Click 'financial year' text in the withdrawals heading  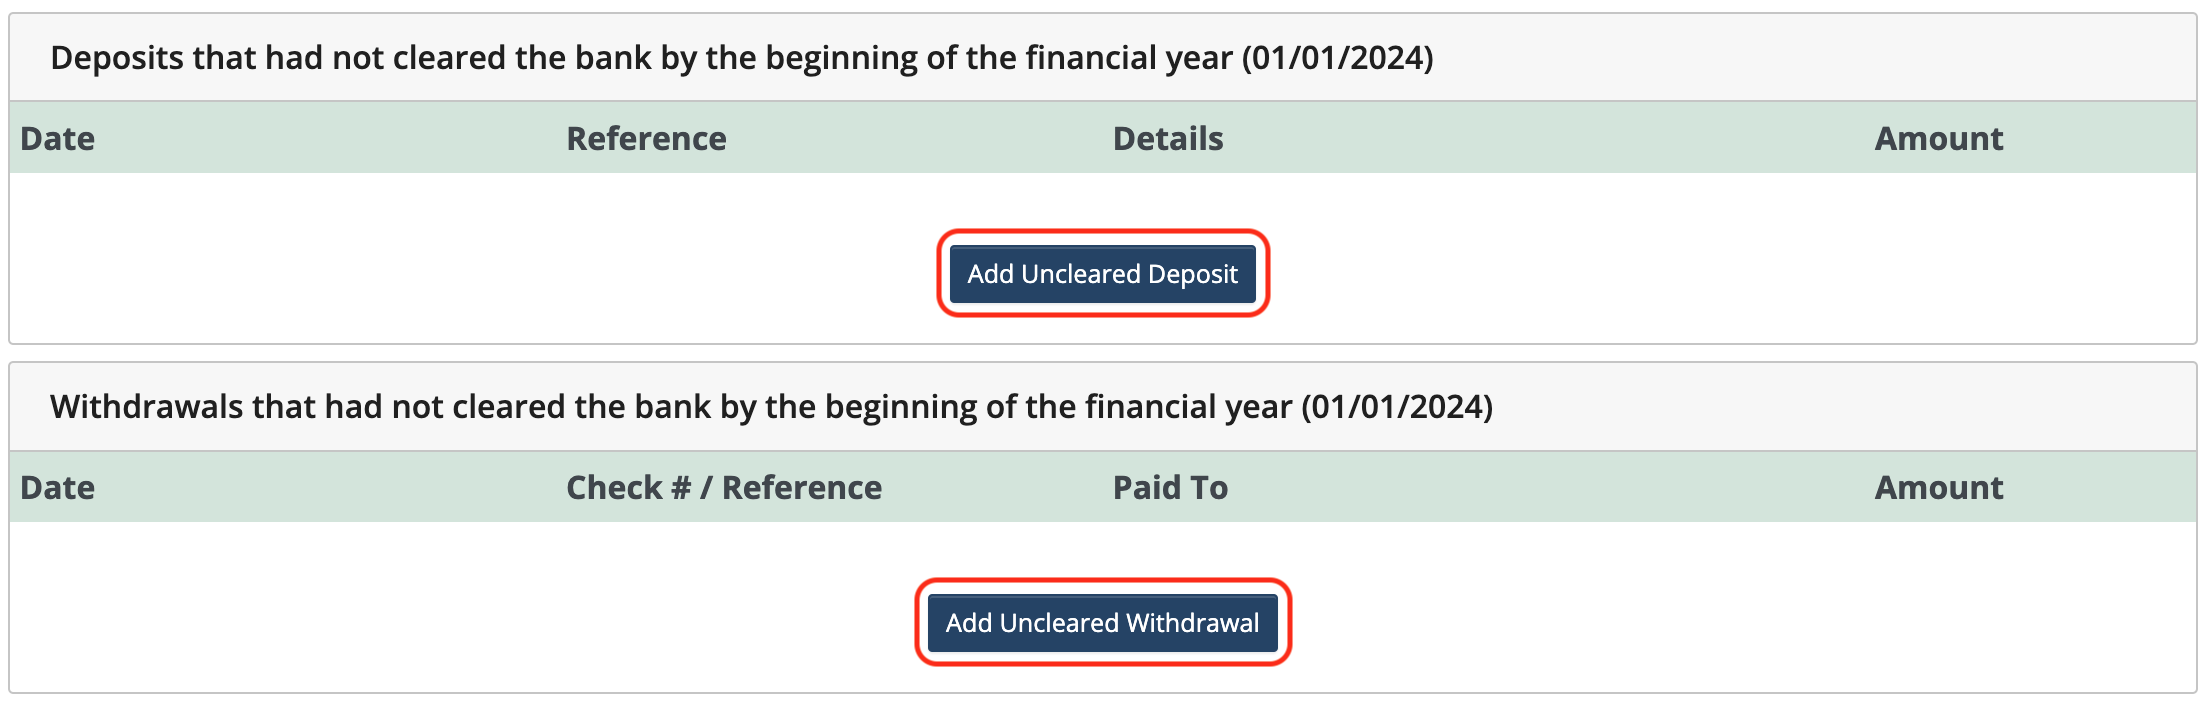(1188, 407)
